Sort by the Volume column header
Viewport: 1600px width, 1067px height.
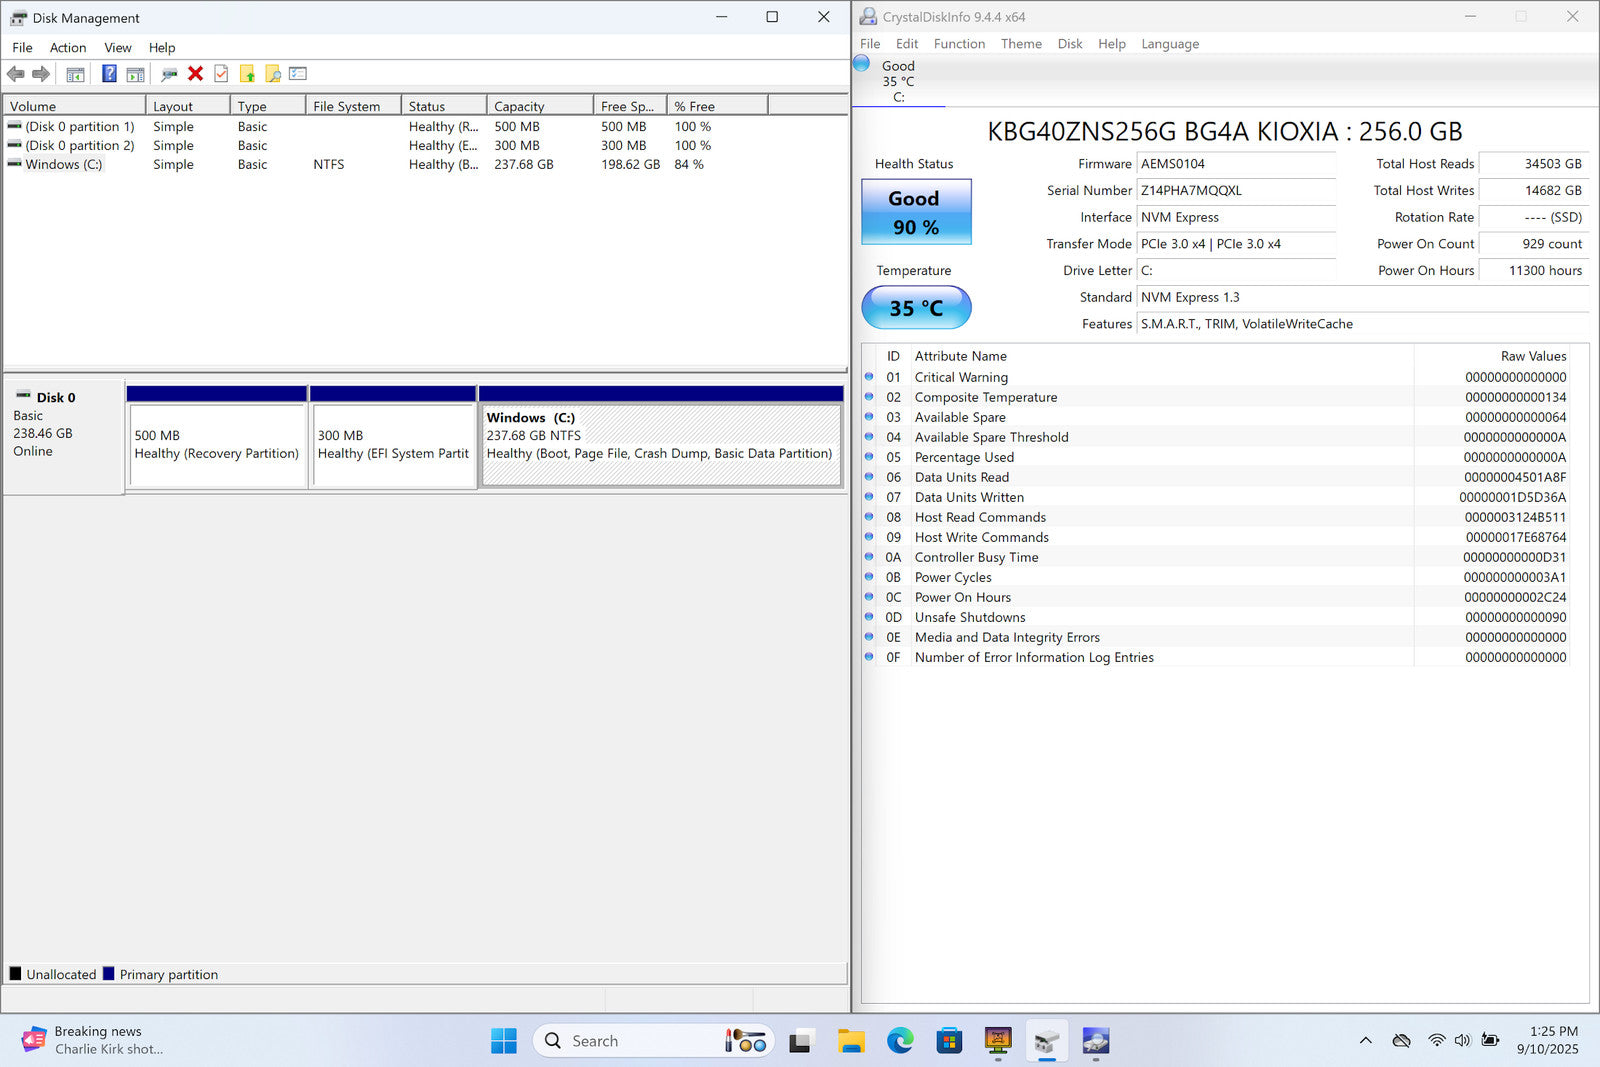coord(75,106)
